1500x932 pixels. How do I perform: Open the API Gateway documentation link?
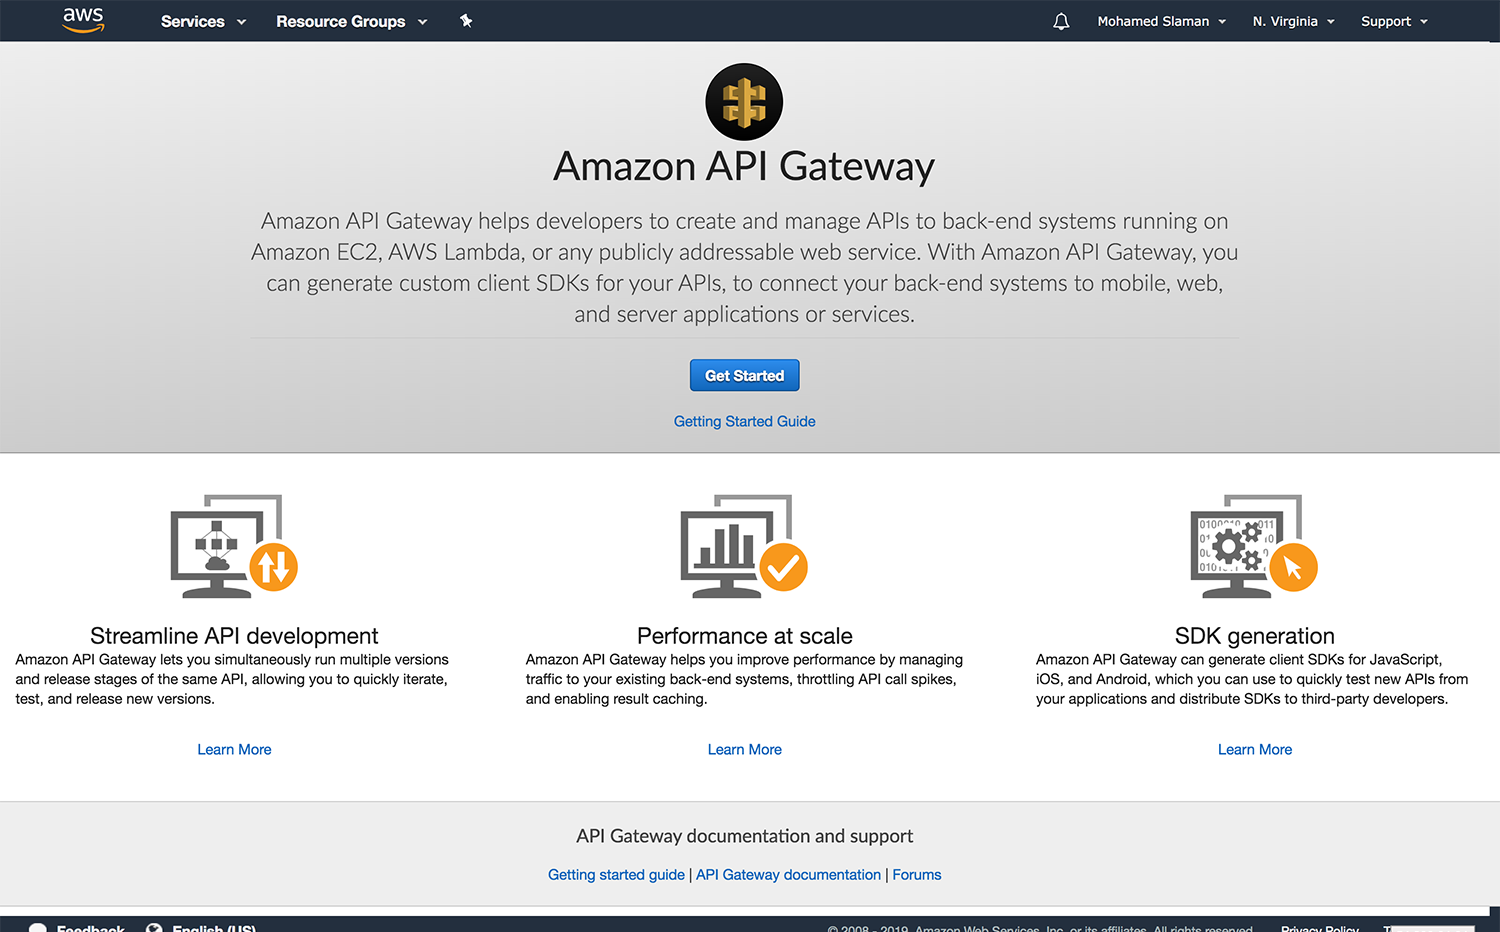[x=788, y=874]
